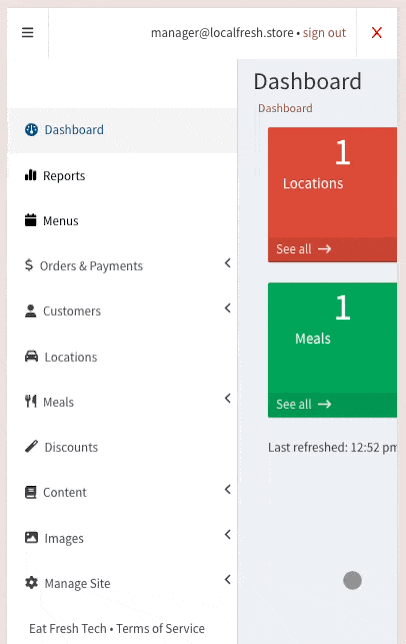
Task: Click the Images picture icon
Action: click(x=31, y=537)
